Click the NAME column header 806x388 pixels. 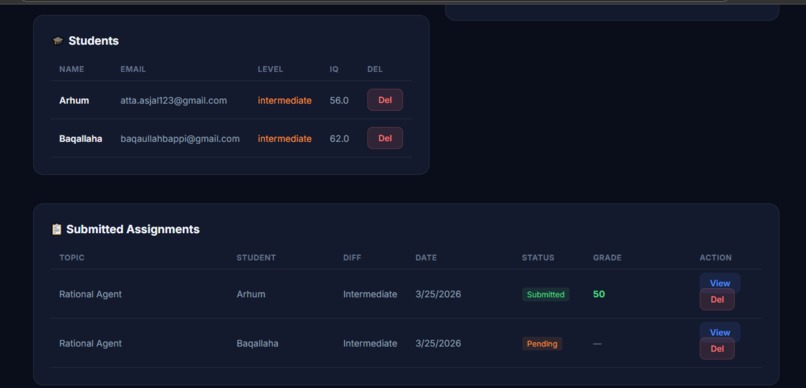pyautogui.click(x=71, y=69)
